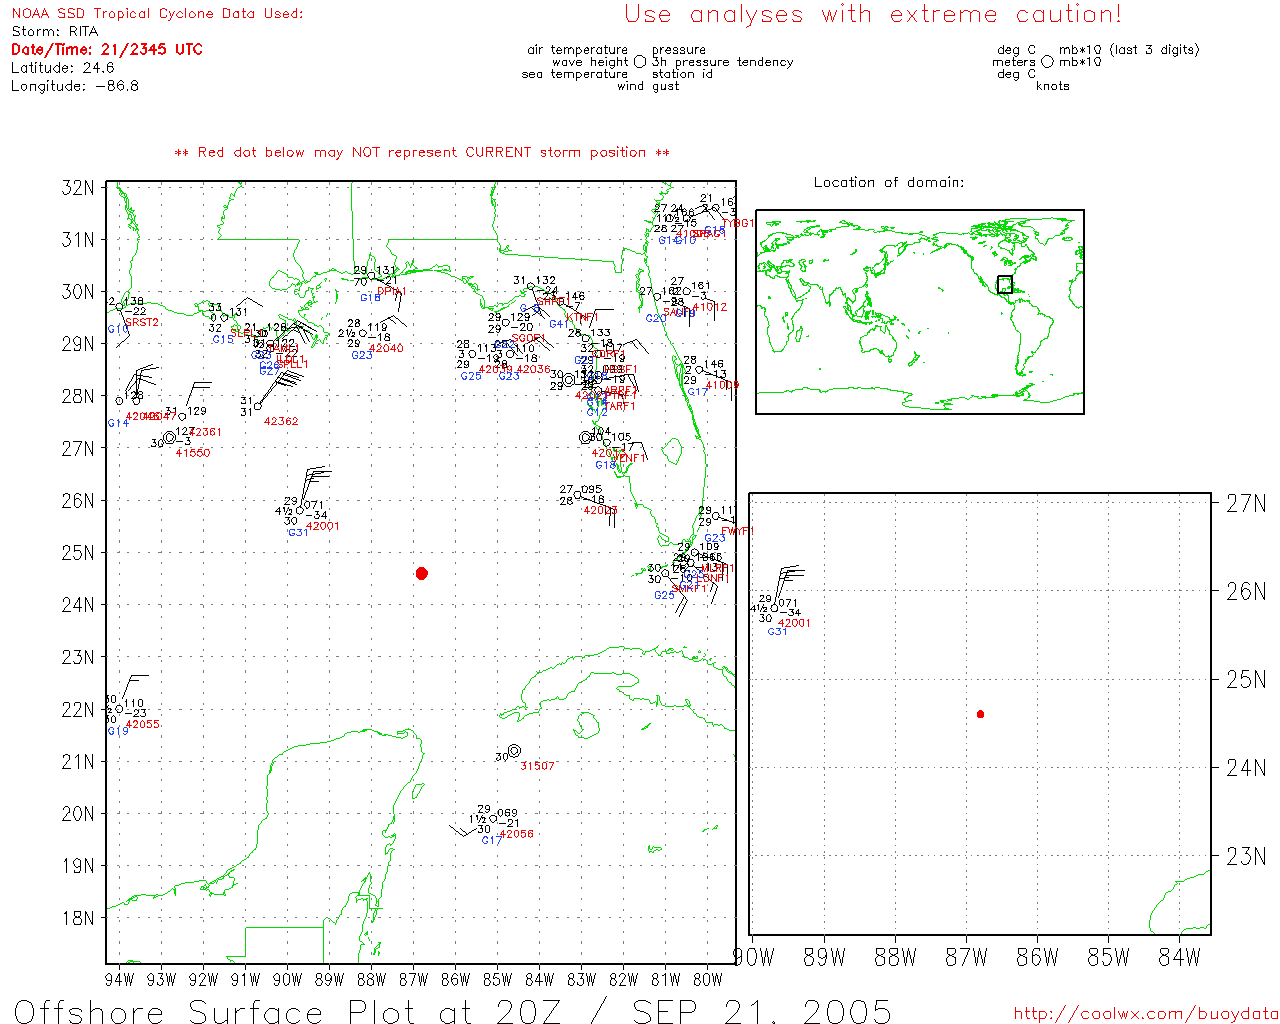Click the blue G31 label in inset map

coord(777,632)
